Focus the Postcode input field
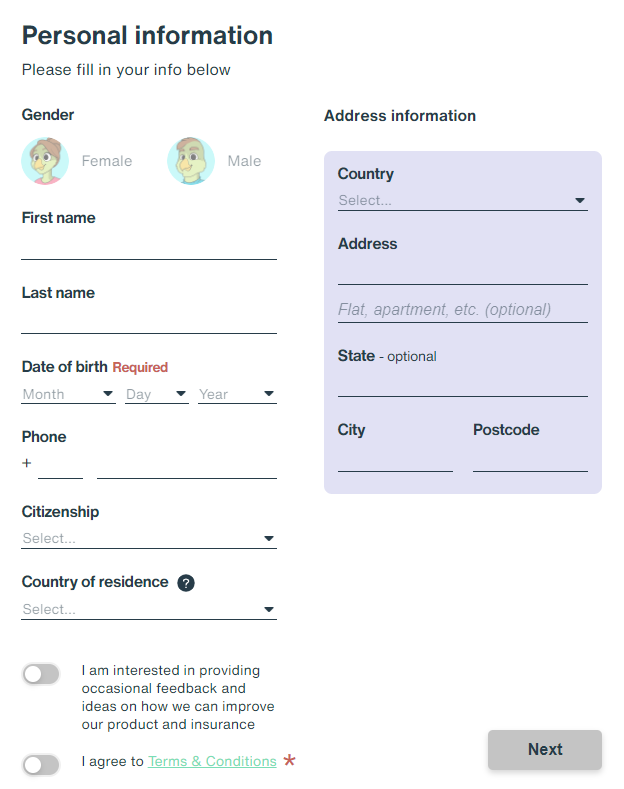Image resolution: width=624 pixels, height=789 pixels. coord(530,459)
